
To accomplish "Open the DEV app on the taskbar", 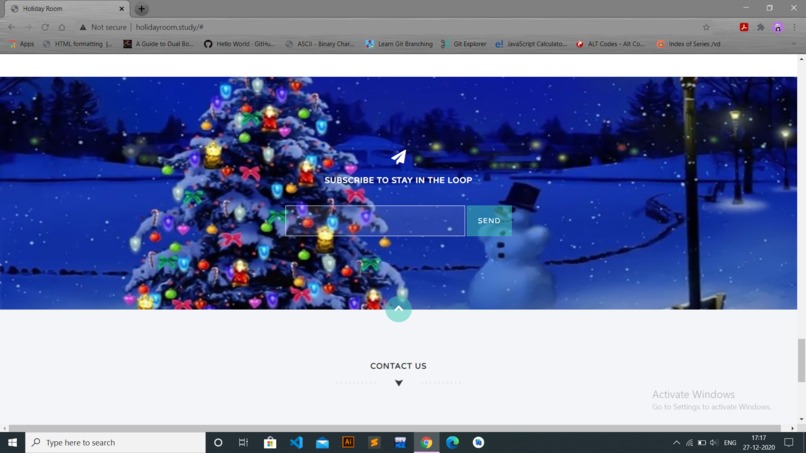I will [400, 442].
